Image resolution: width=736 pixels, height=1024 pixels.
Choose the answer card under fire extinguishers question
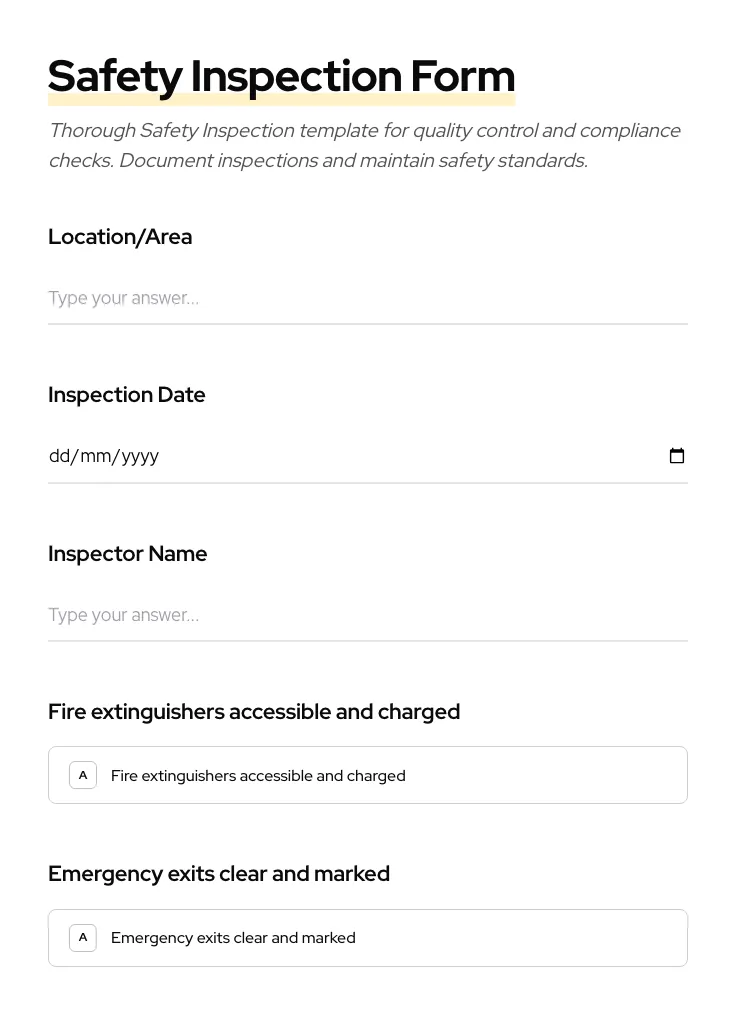click(368, 774)
